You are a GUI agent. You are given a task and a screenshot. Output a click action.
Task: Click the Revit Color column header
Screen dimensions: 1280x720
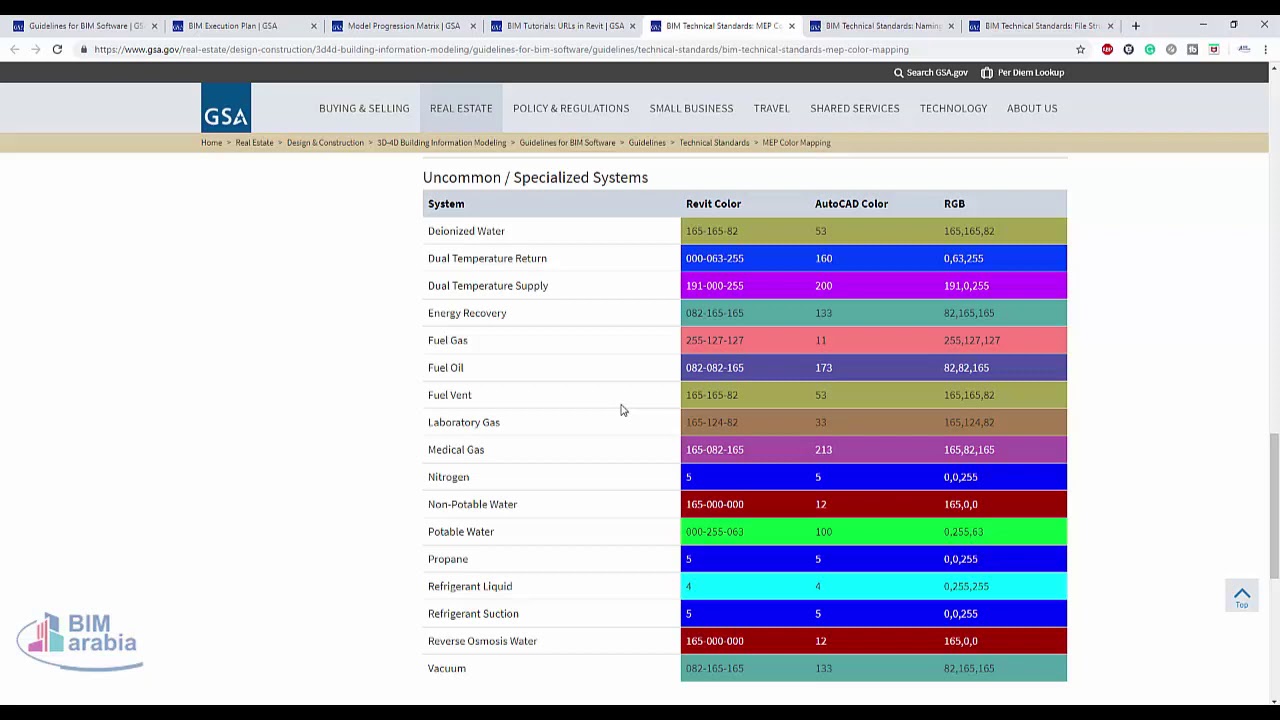coord(713,204)
